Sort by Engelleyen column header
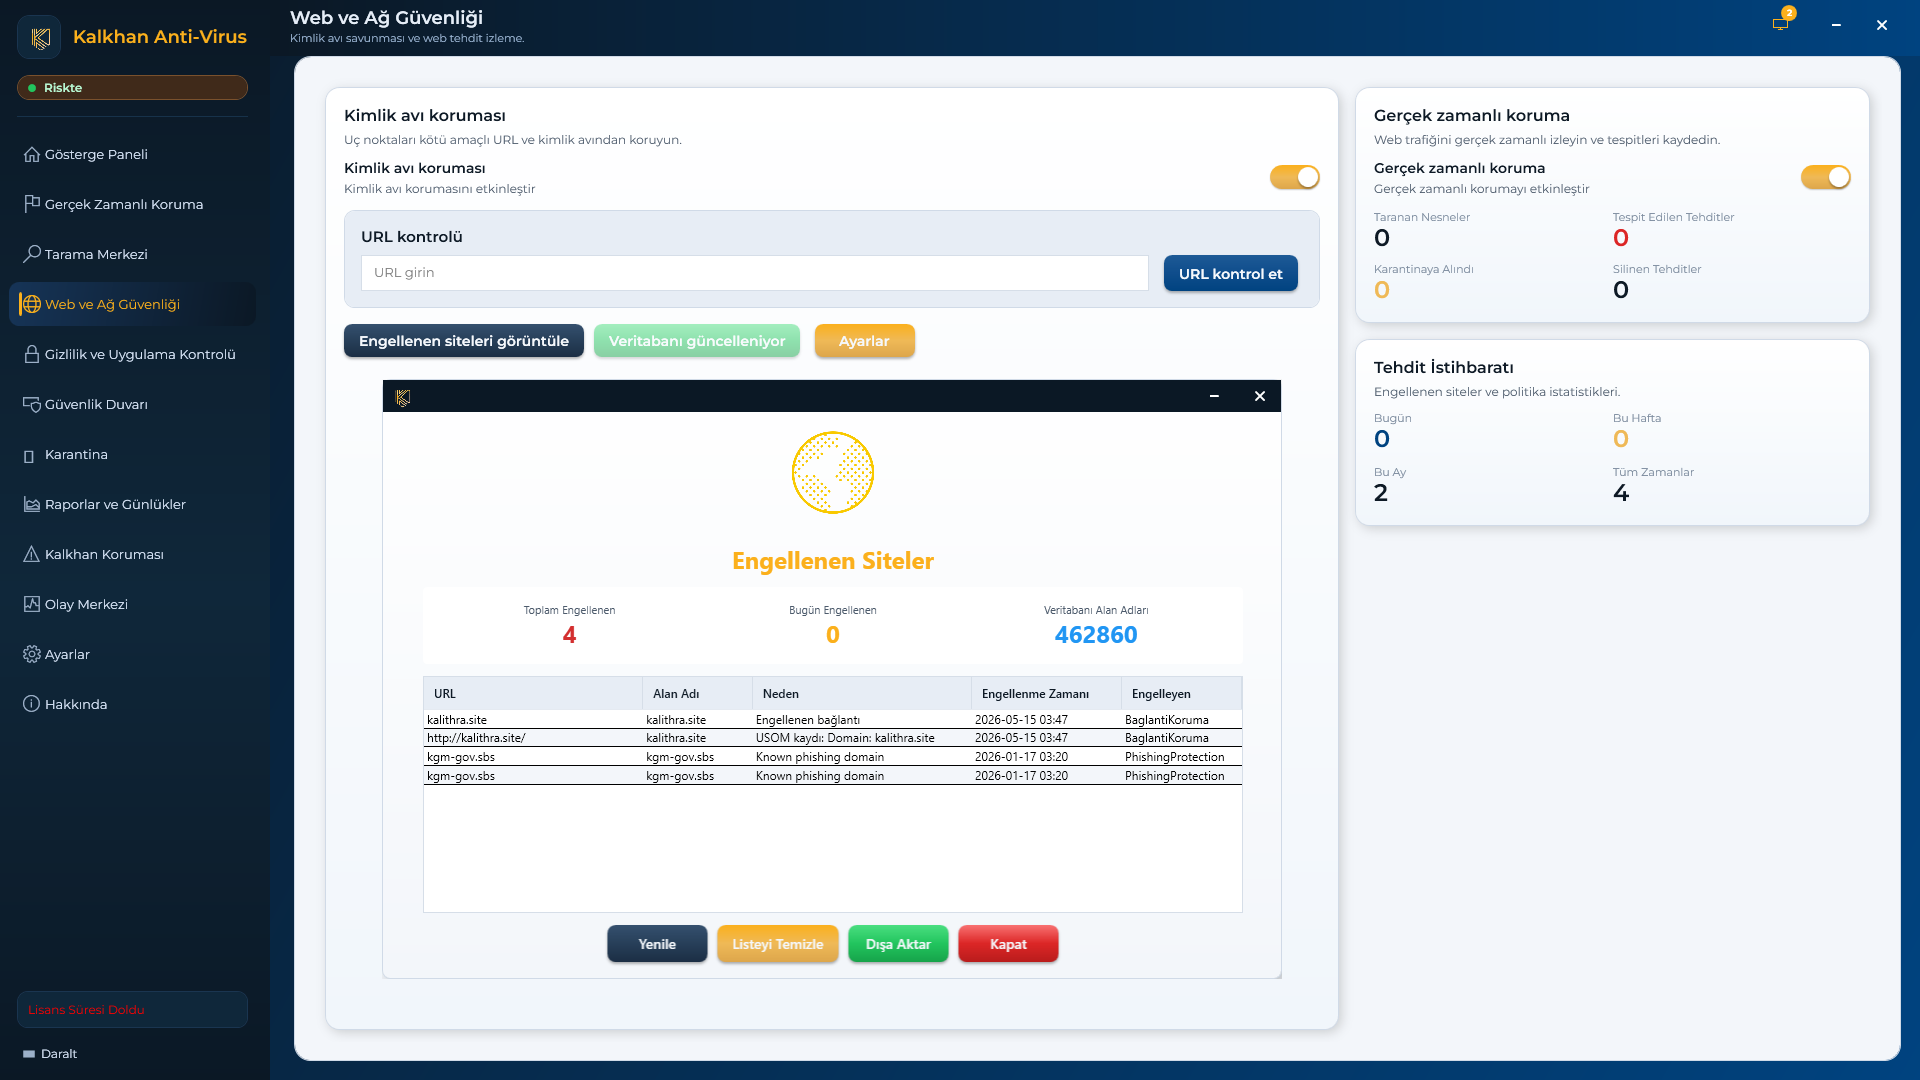Viewport: 1920px width, 1080px height. (1181, 694)
